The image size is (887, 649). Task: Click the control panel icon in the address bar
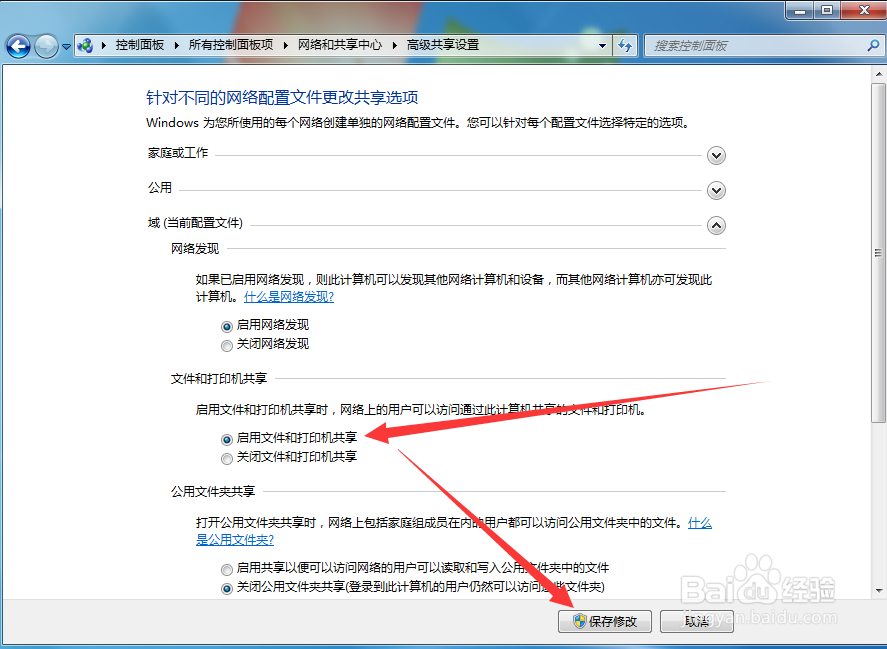(x=86, y=45)
